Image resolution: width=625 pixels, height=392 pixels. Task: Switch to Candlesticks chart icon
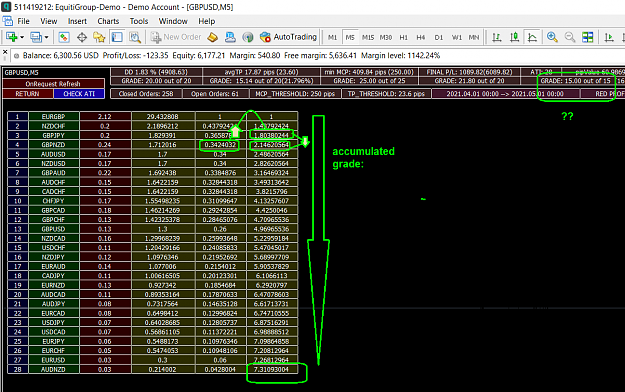(515, 37)
